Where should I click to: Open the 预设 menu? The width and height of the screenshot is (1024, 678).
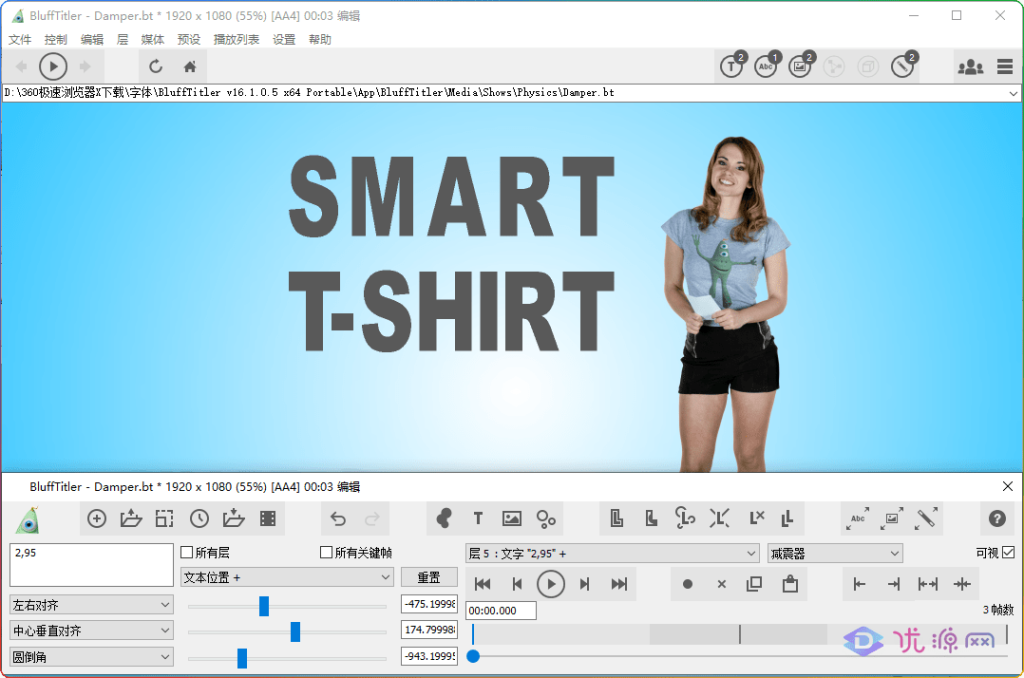(x=189, y=39)
